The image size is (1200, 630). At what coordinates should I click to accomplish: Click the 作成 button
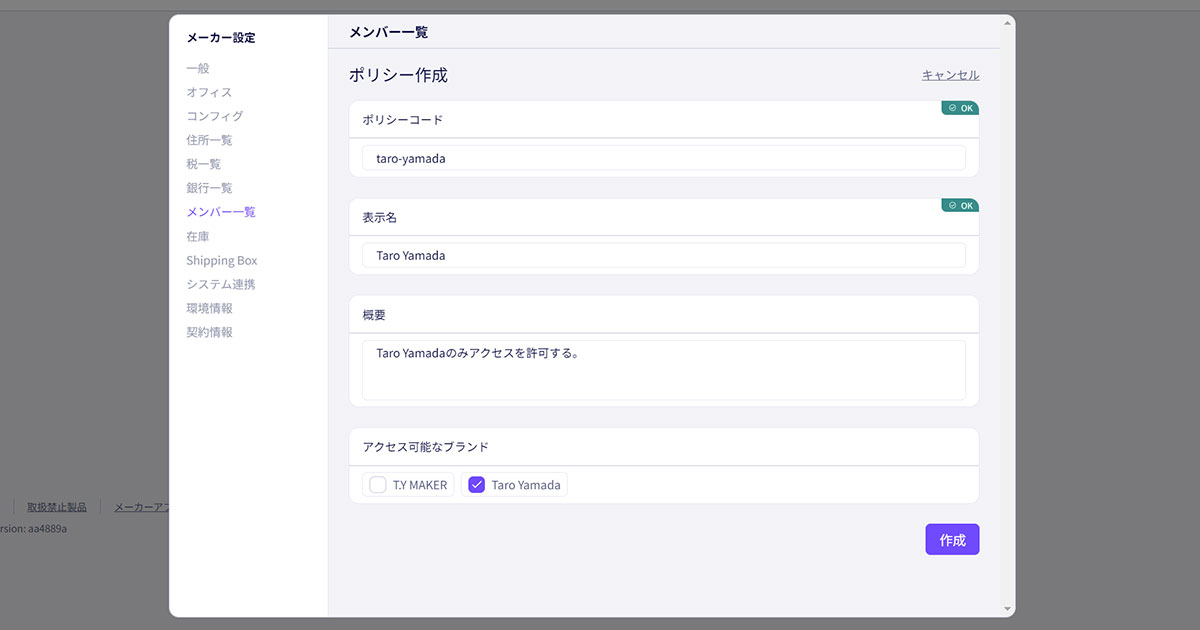tap(952, 540)
